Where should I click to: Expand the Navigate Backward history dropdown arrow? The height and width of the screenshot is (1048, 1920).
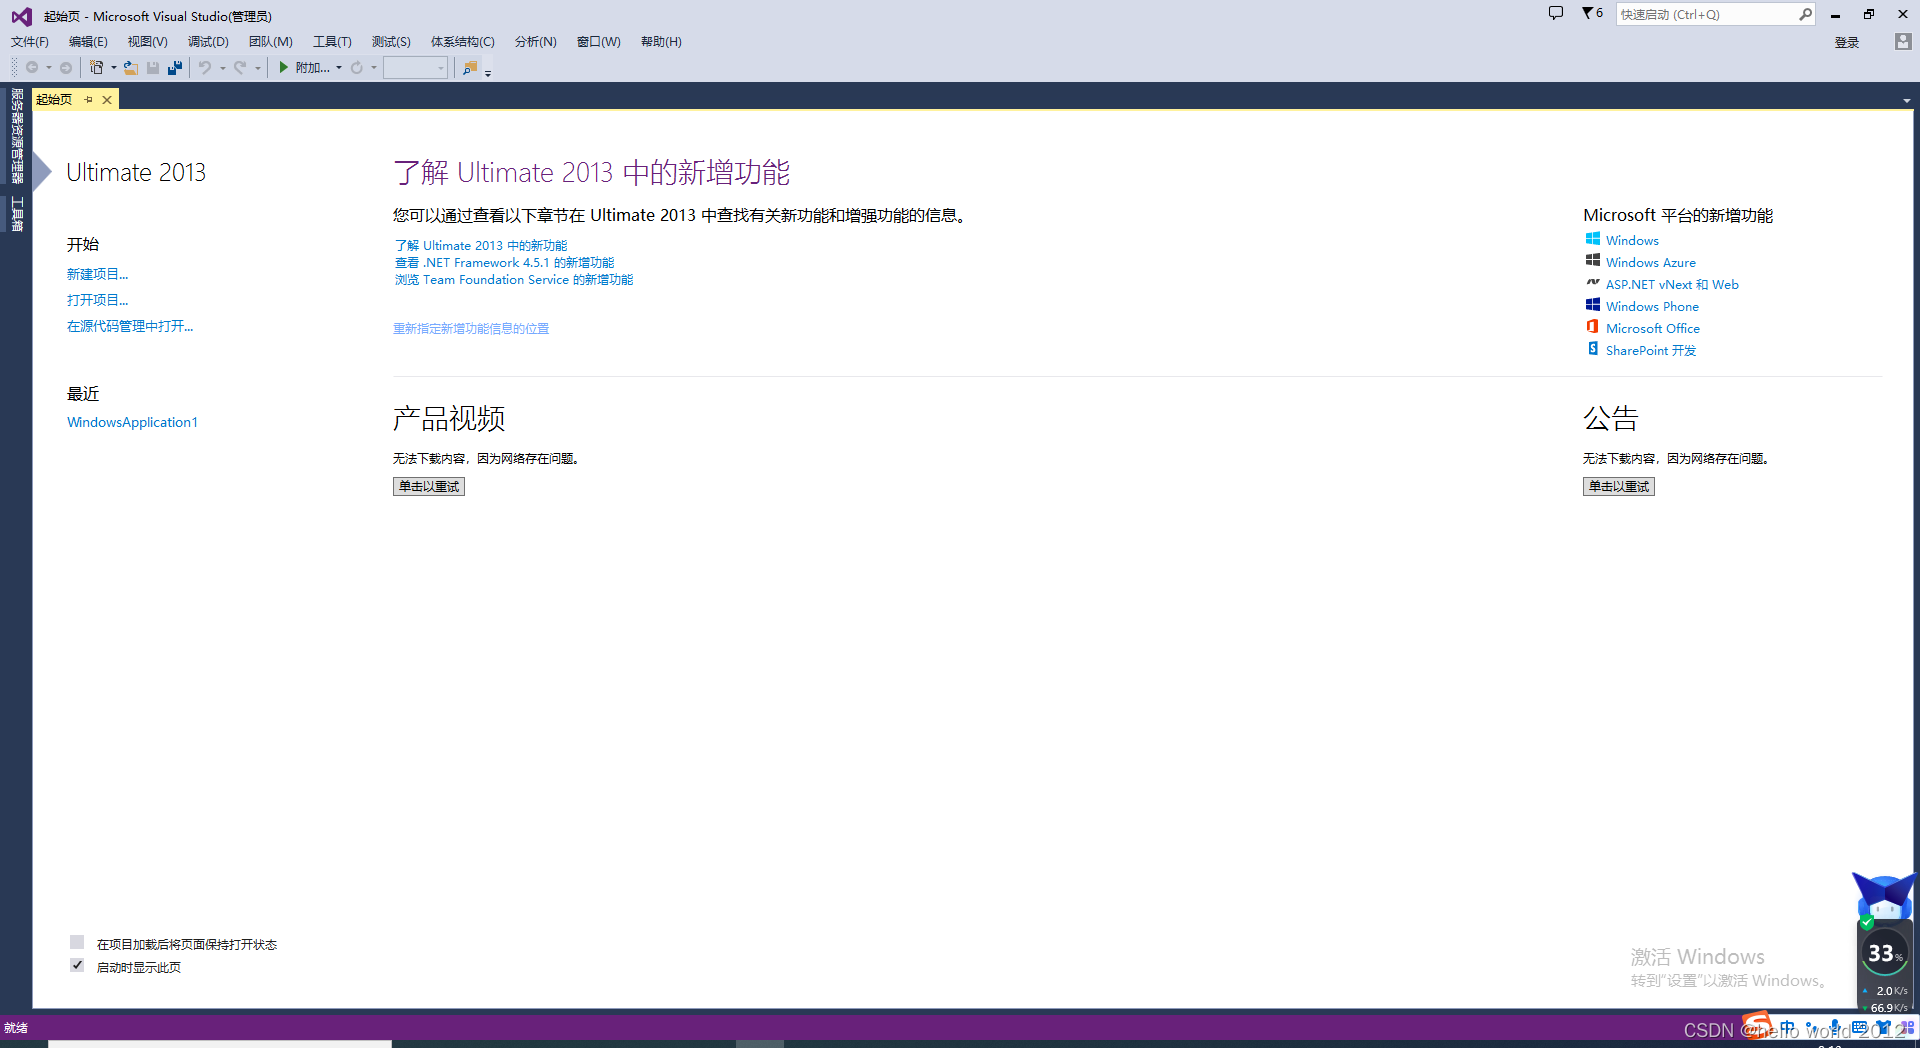(x=49, y=68)
